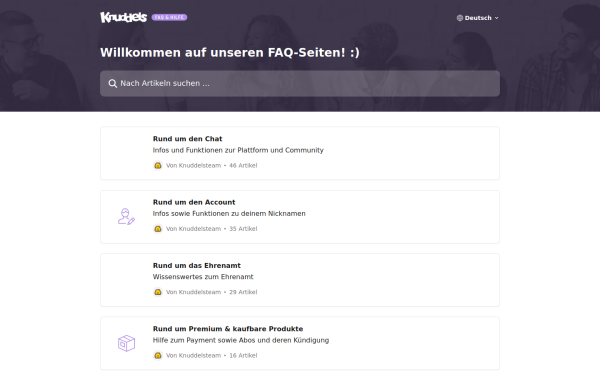Click 'Willkommen auf unseren FAQ-Seiten!' heading

click(x=230, y=52)
